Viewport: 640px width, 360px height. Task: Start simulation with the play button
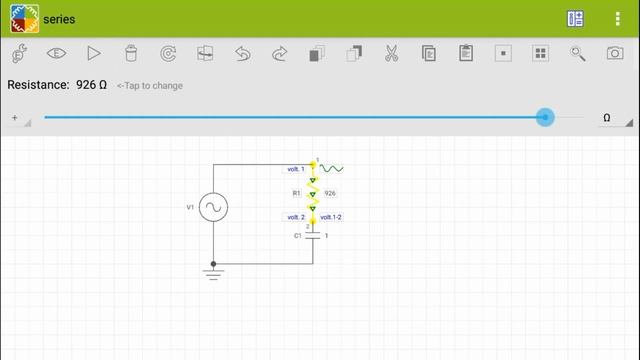pyautogui.click(x=94, y=53)
